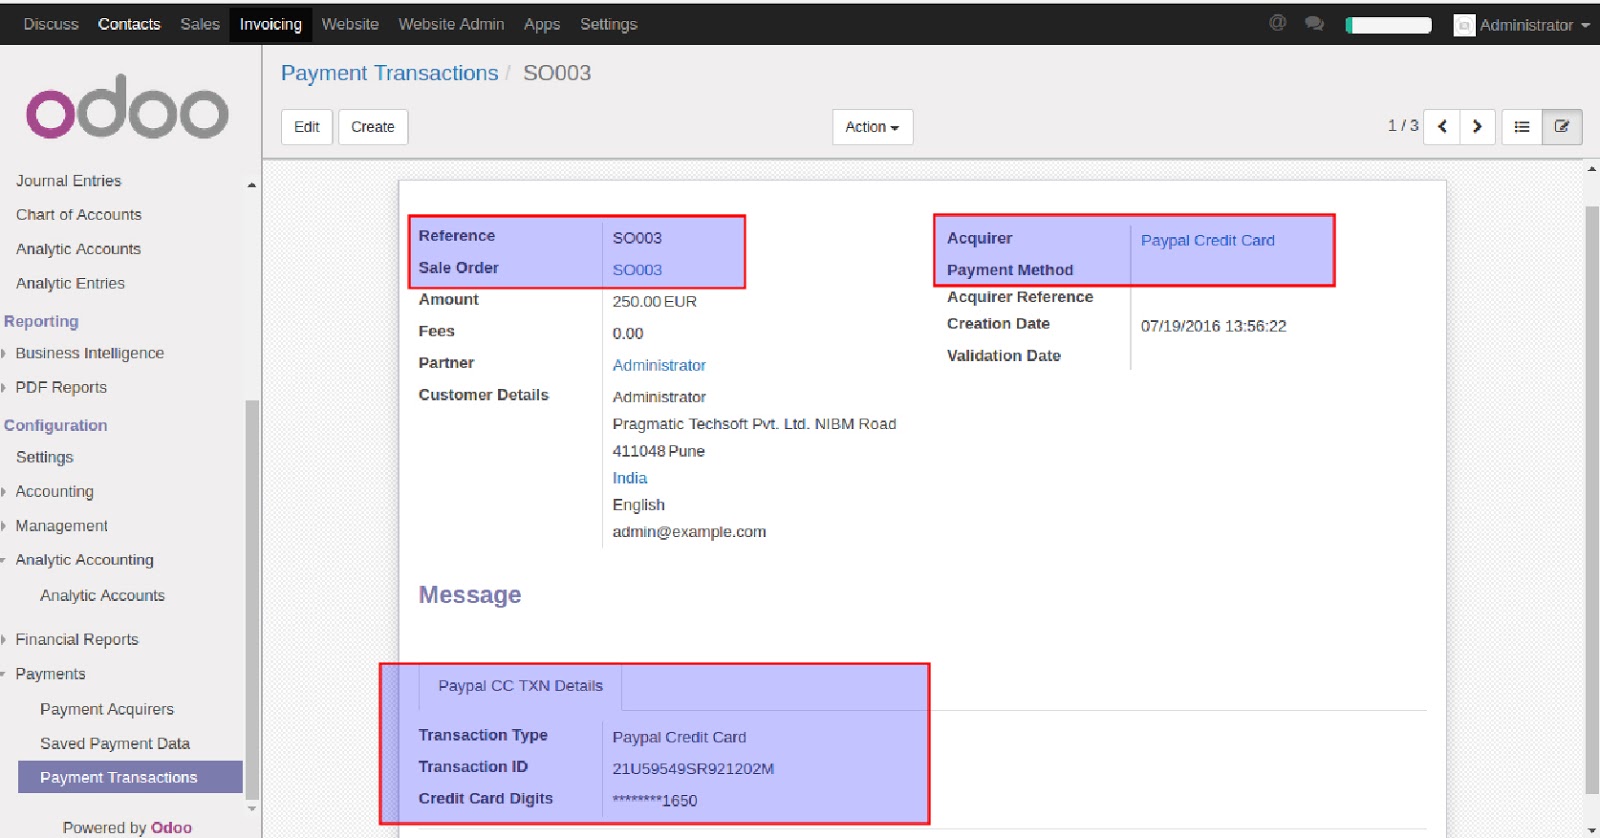Click the email admin@example.com

[x=689, y=532]
